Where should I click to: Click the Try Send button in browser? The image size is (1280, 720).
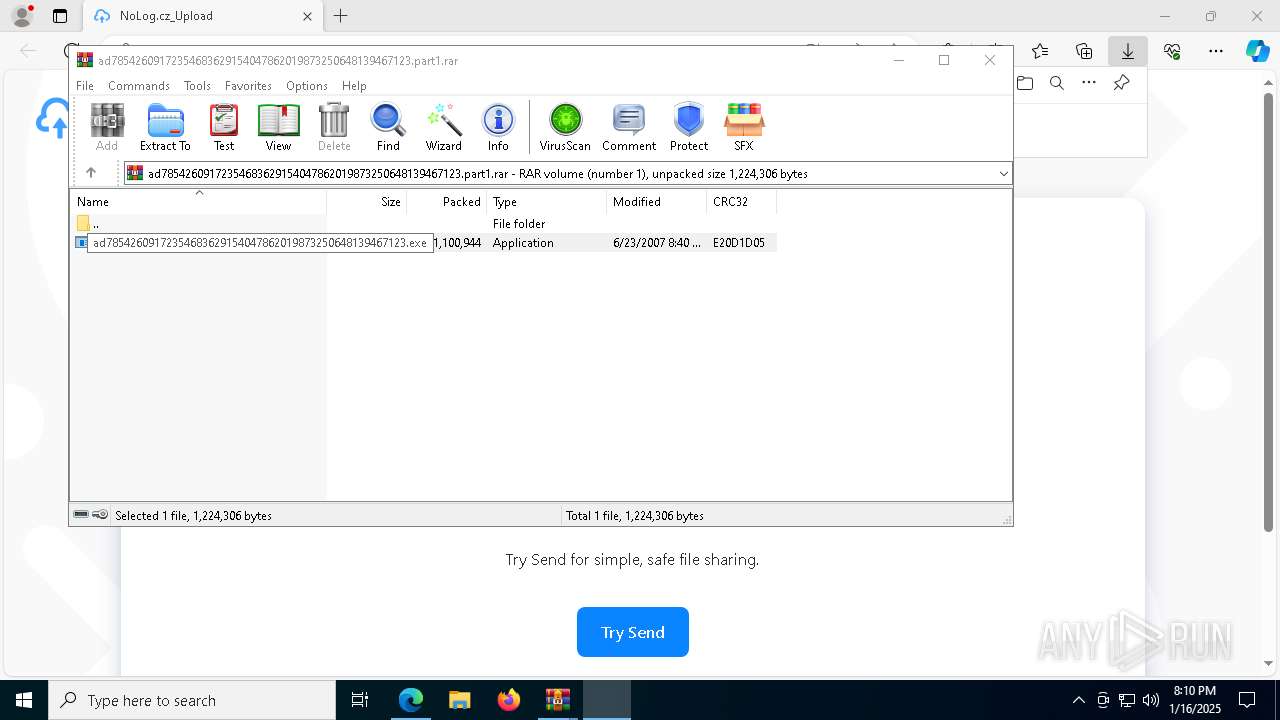(633, 632)
